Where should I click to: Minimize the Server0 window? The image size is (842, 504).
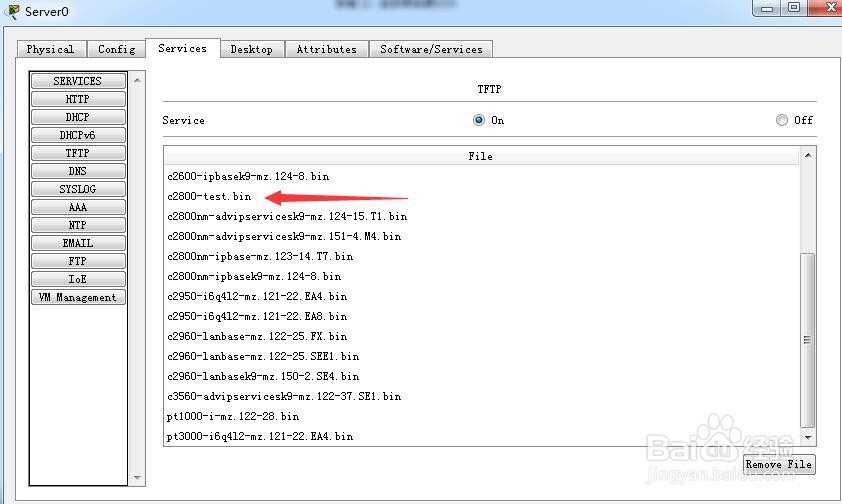coord(767,8)
